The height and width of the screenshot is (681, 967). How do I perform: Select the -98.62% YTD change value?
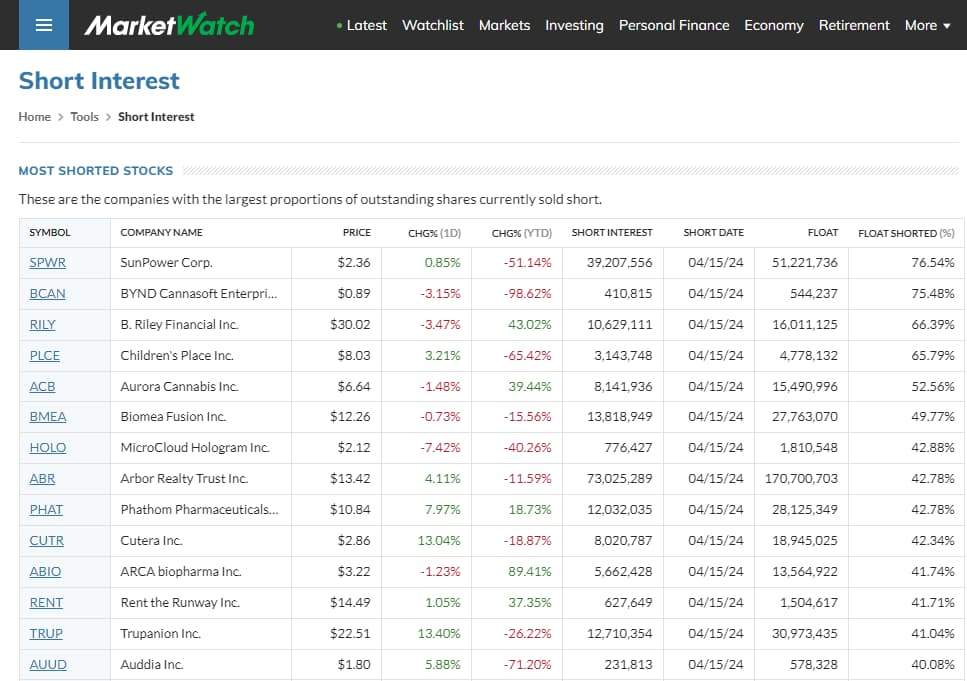pyautogui.click(x=527, y=294)
